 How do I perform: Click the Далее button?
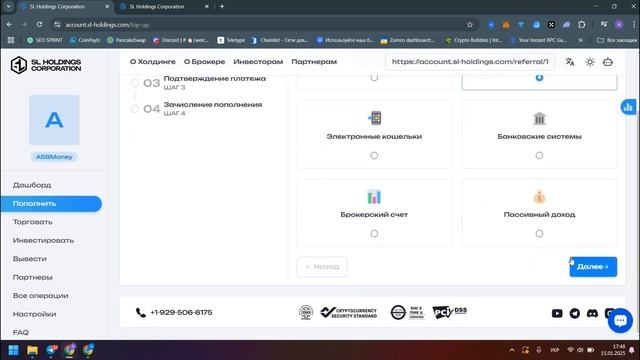point(593,267)
